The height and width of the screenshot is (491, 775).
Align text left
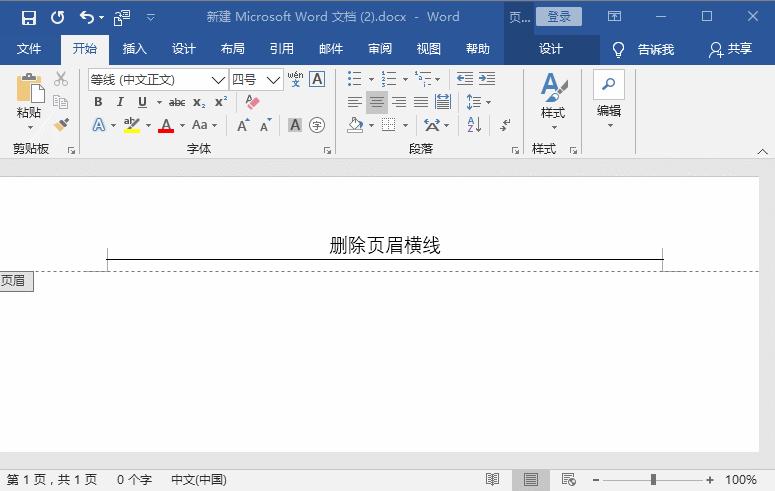tap(354, 102)
